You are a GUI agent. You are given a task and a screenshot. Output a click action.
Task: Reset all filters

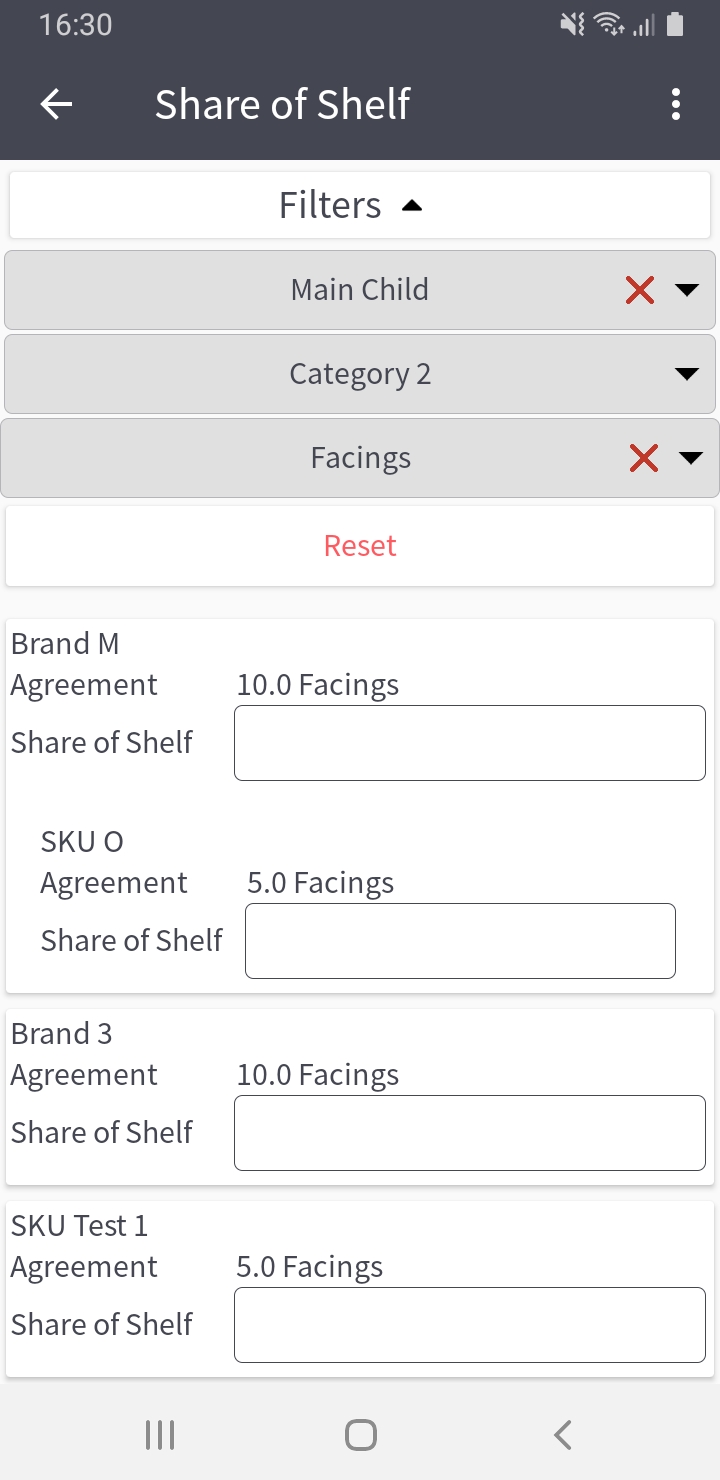point(360,546)
